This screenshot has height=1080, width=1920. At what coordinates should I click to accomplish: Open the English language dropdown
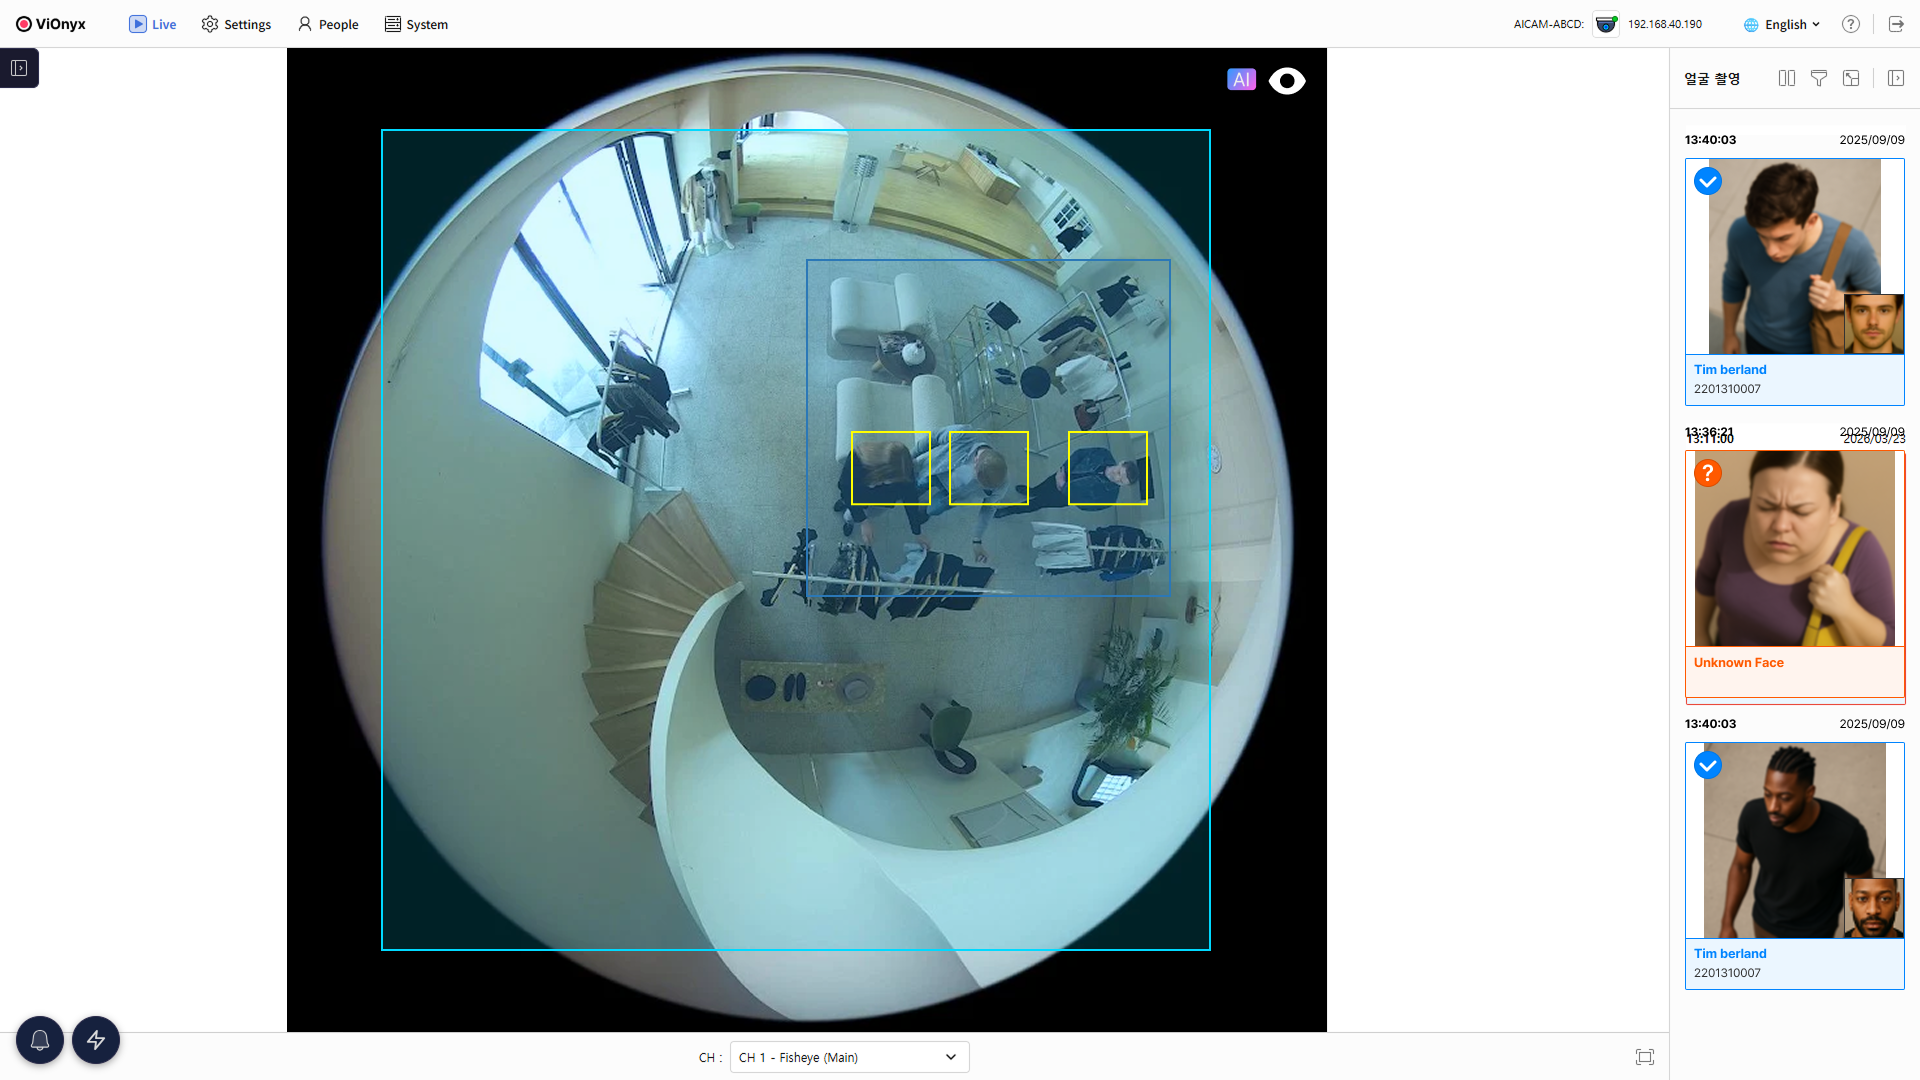1783,24
